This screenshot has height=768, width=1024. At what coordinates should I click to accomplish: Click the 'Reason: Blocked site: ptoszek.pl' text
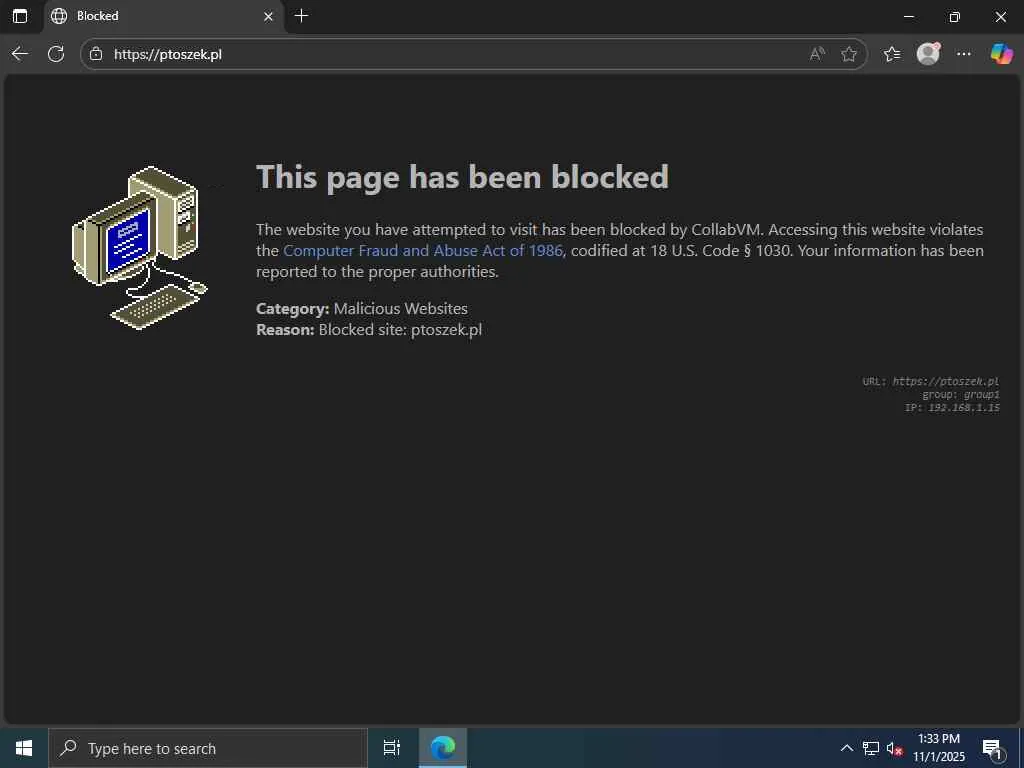pos(369,330)
